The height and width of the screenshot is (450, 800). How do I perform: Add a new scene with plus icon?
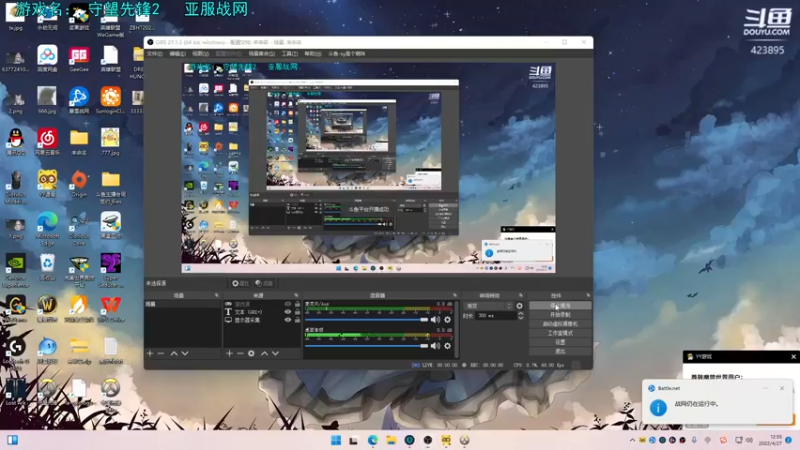(150, 353)
